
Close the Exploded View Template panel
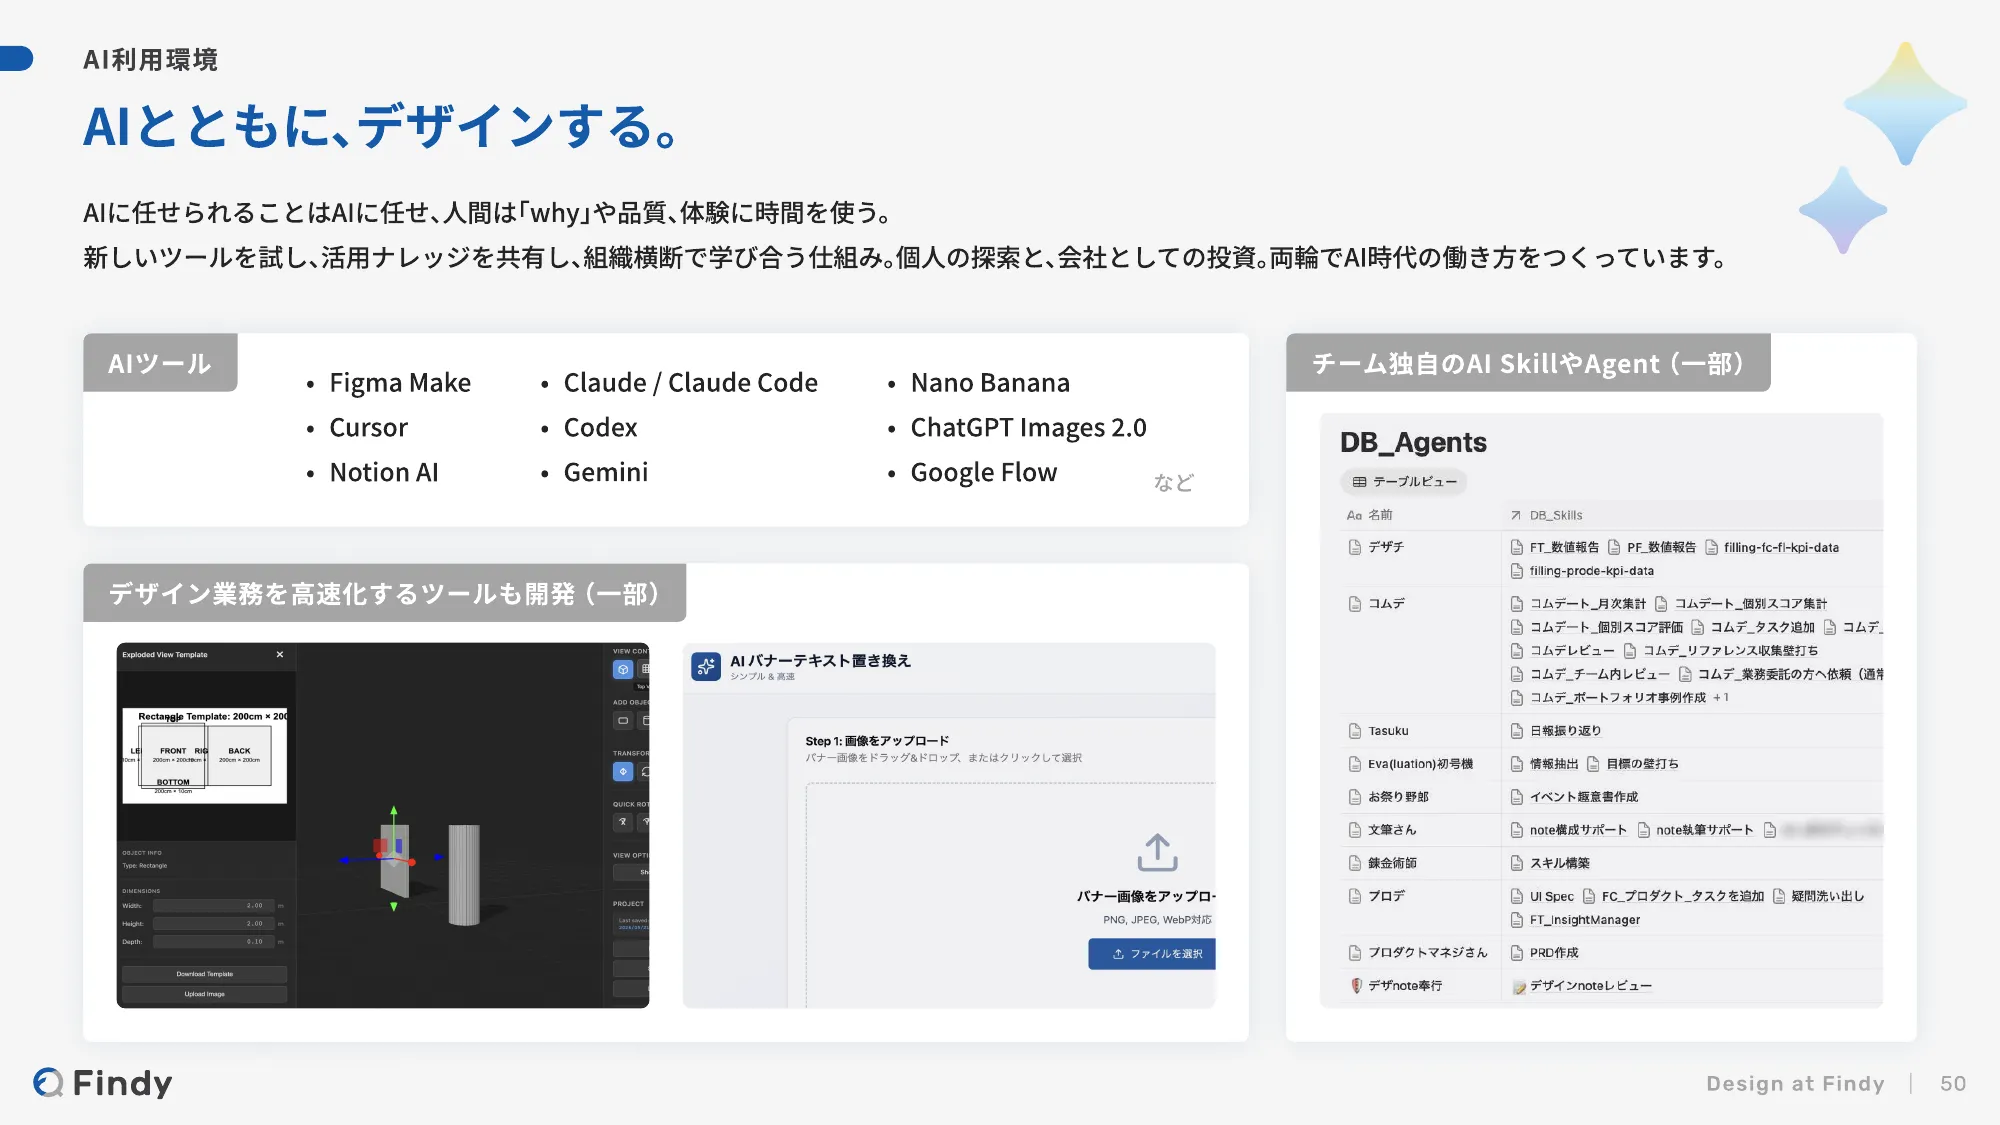(280, 654)
